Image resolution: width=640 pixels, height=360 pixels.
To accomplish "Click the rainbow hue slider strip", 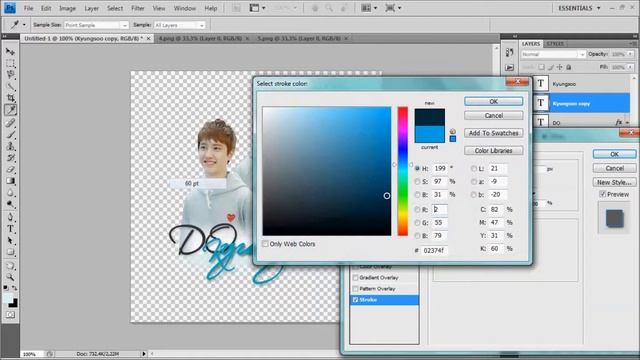I will point(403,171).
